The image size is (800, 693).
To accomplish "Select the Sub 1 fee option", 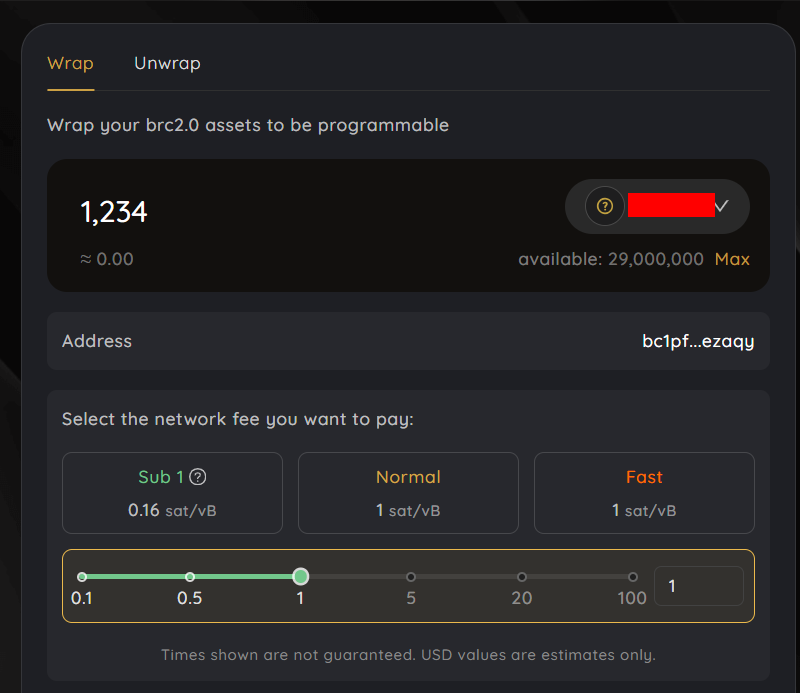I will click(172, 493).
